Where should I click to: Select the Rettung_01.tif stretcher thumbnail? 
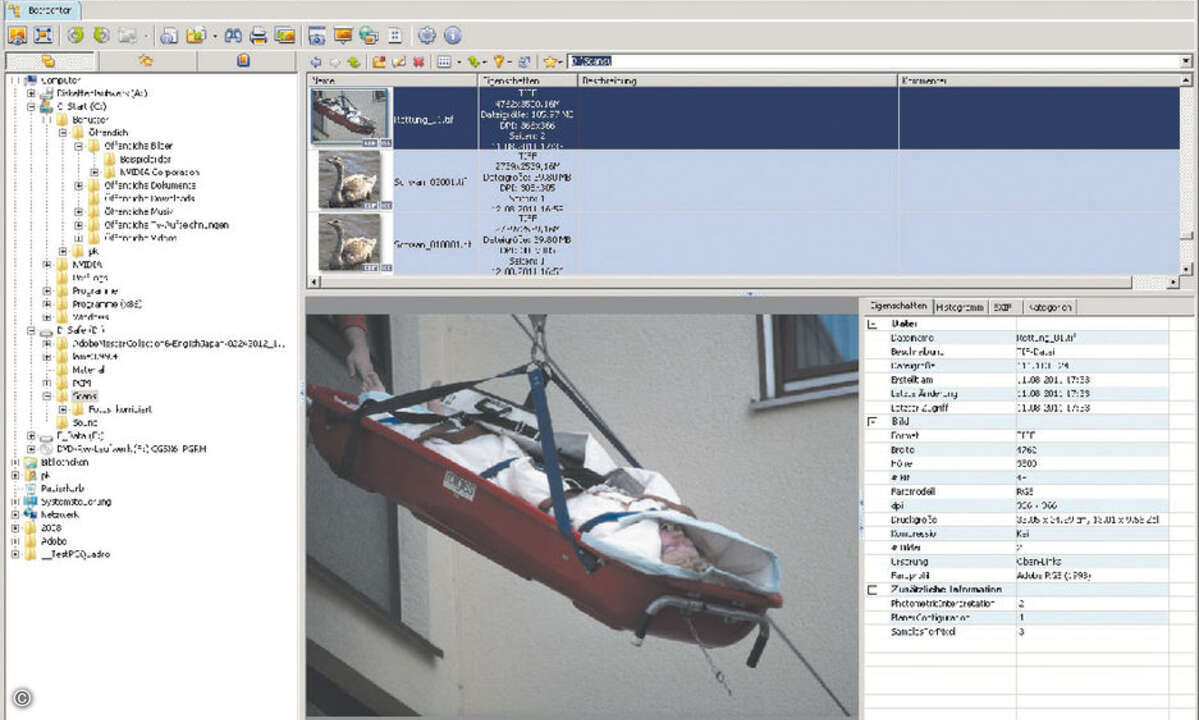(x=350, y=117)
